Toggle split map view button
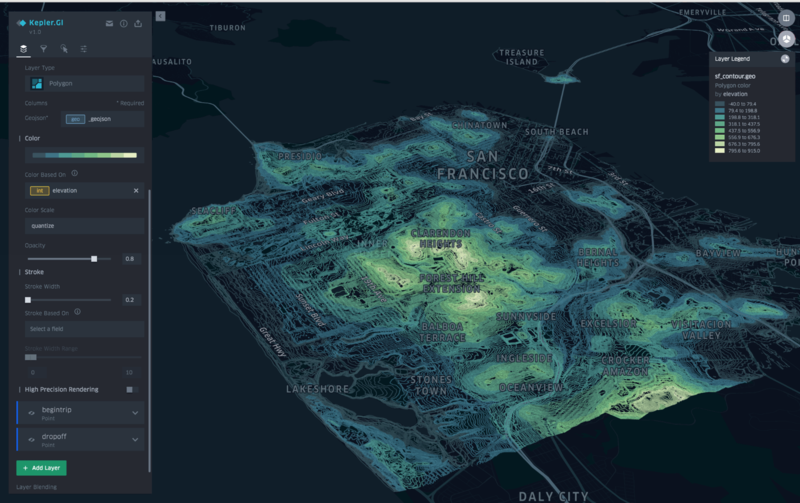800x503 pixels. 786,18
